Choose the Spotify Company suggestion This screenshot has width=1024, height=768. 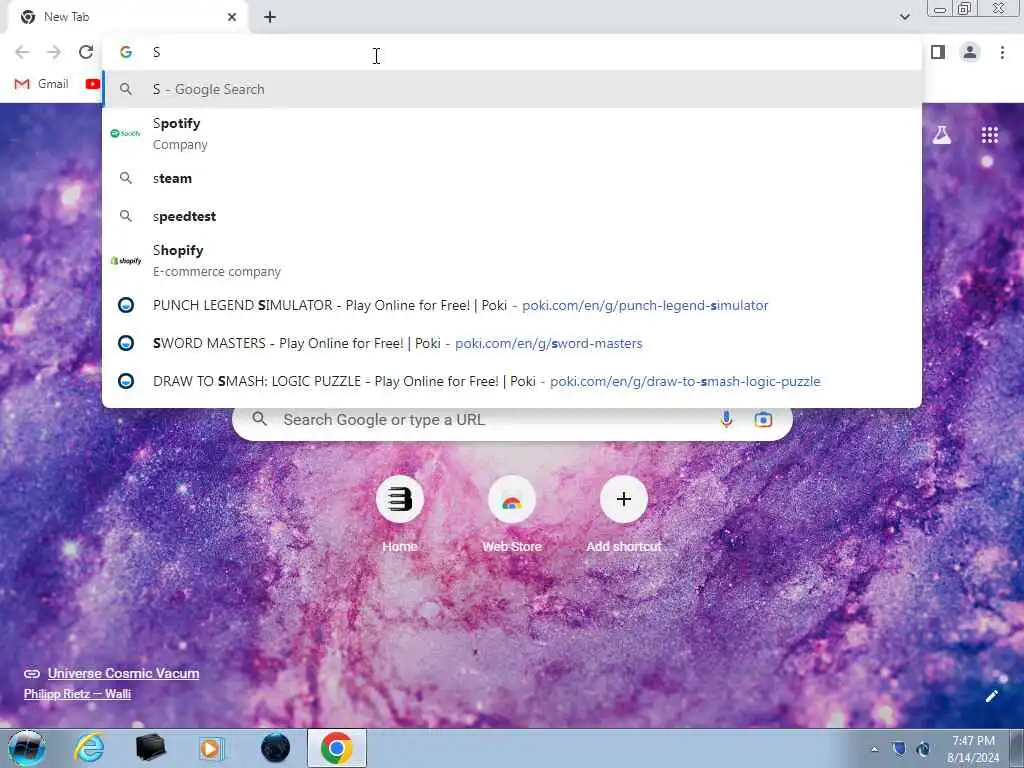[512, 133]
